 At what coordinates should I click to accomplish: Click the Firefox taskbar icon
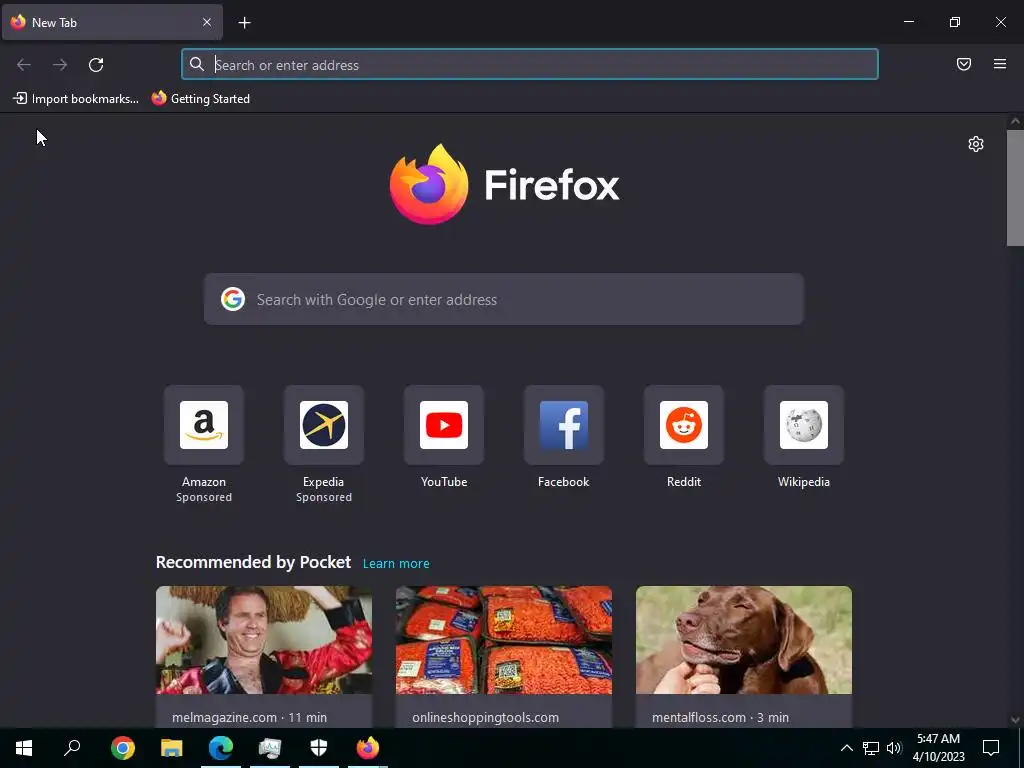coord(368,748)
